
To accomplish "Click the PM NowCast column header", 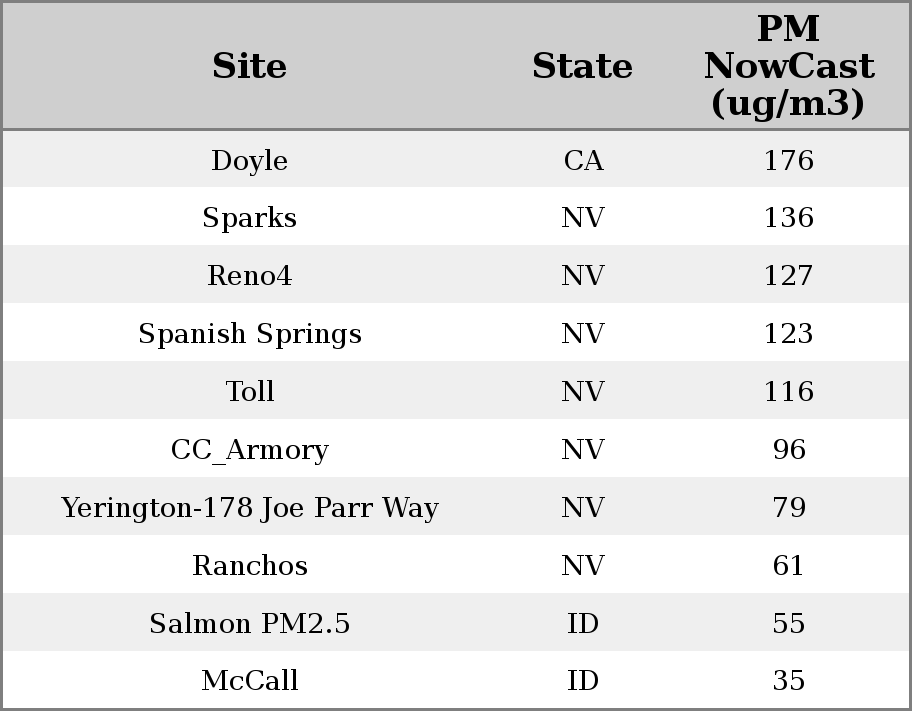I will pyautogui.click(x=788, y=67).
